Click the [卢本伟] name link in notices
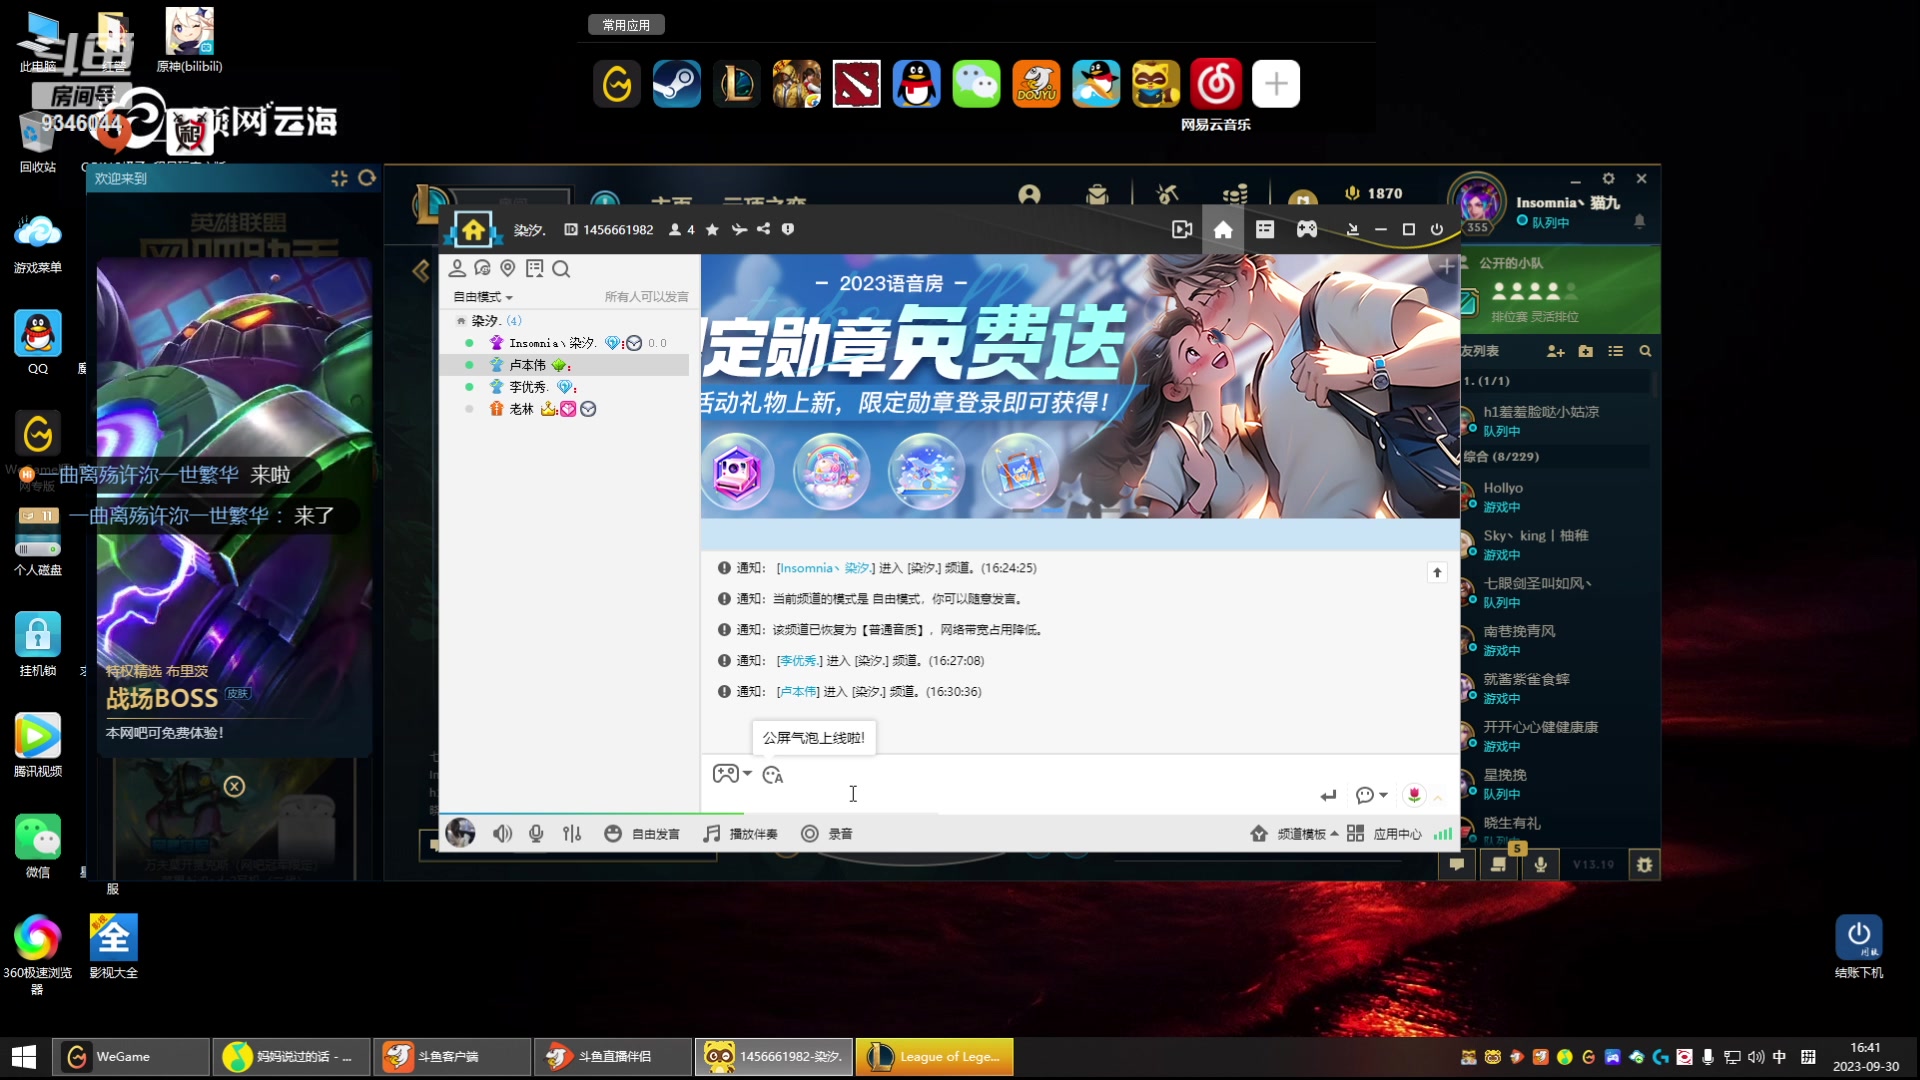This screenshot has width=1920, height=1080. [798, 692]
